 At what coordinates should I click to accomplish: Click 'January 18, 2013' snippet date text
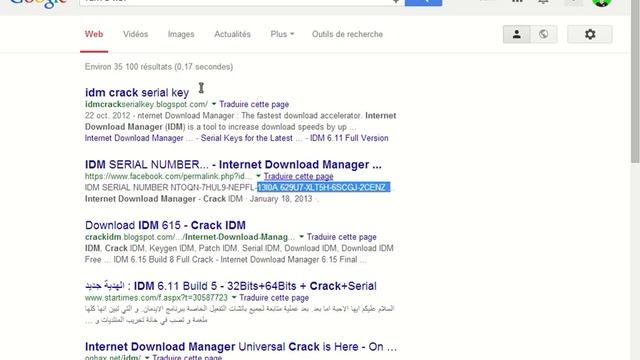click(x=281, y=199)
